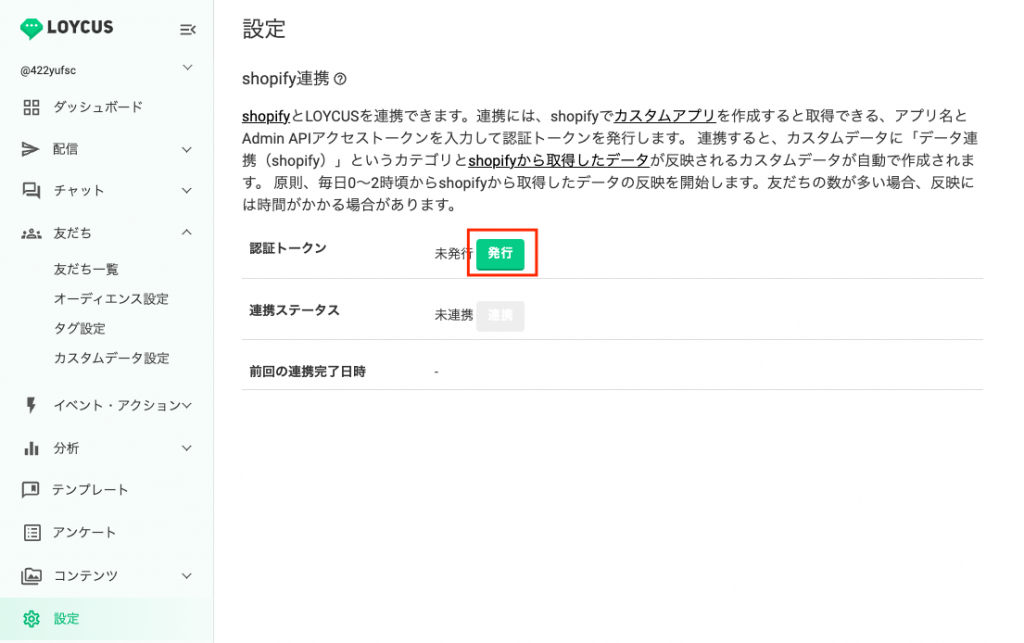
Task: Collapse the 友だち menu chevron
Action: point(187,232)
